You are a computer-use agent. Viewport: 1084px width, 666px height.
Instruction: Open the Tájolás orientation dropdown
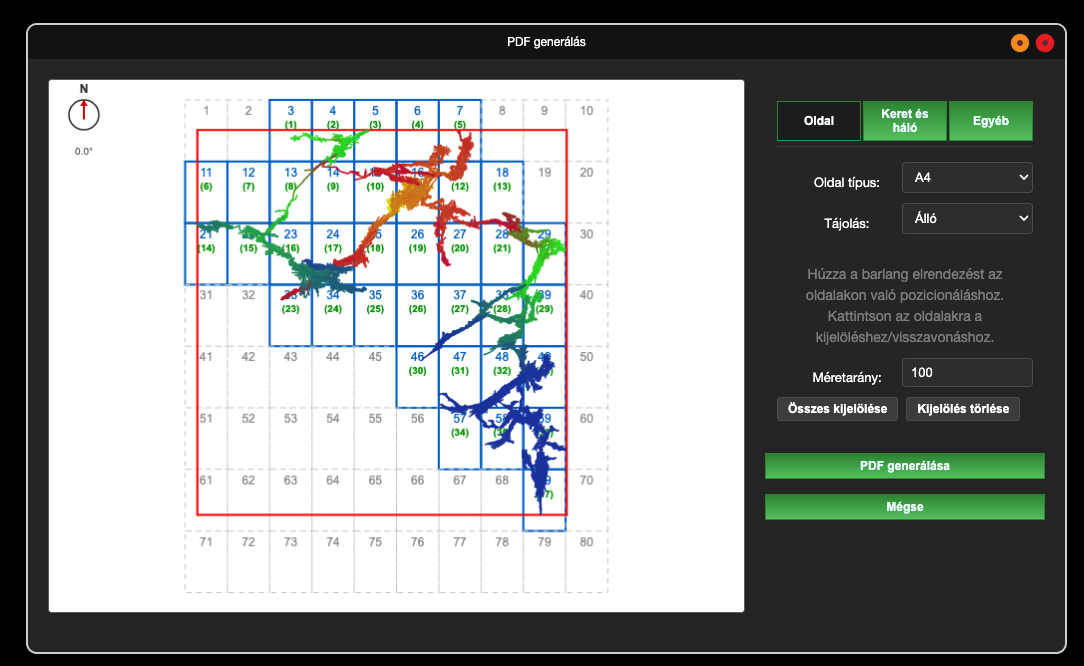(967, 218)
